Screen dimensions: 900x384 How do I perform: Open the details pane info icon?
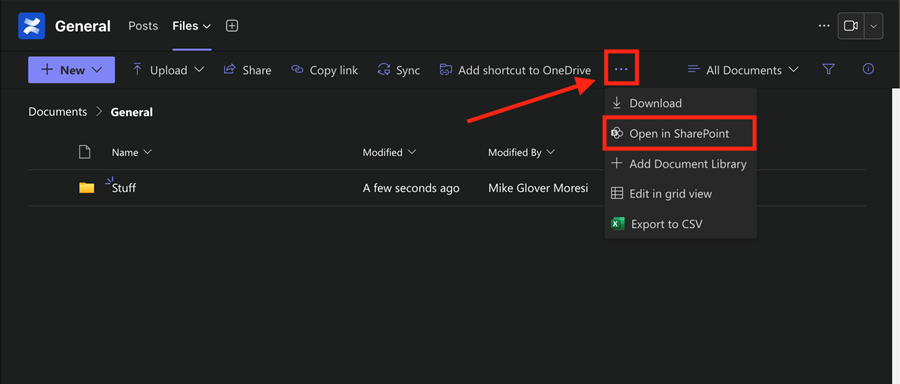[x=868, y=69]
